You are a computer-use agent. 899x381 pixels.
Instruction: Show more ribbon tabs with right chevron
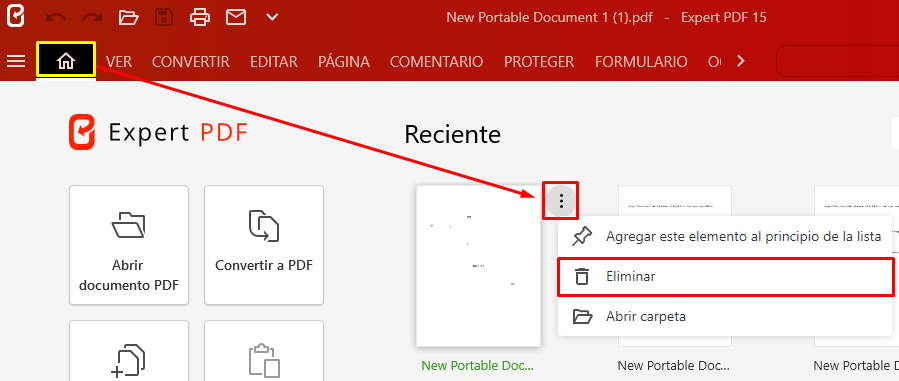(x=741, y=61)
